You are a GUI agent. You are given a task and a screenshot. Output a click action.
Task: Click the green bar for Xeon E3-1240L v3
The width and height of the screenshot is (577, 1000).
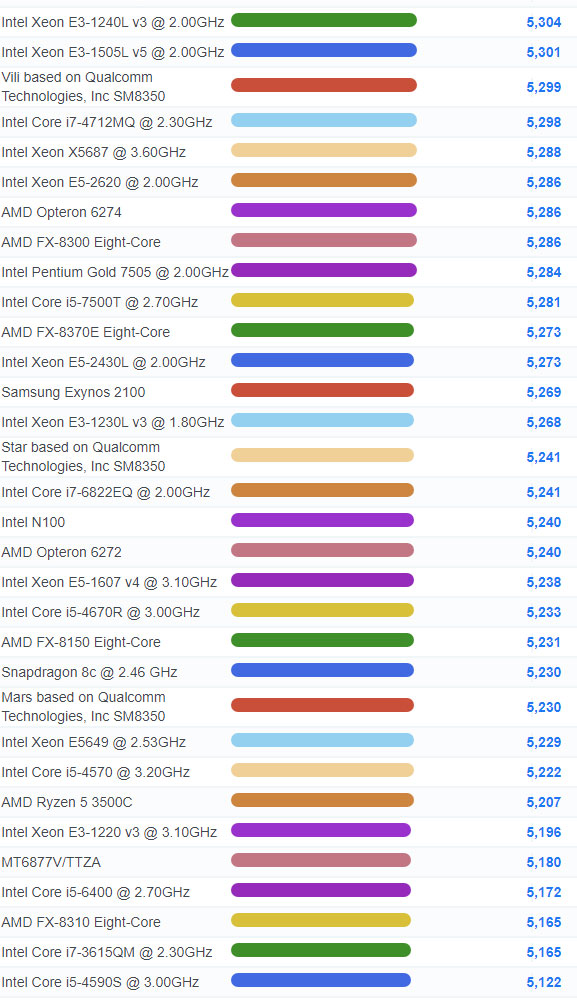point(324,20)
